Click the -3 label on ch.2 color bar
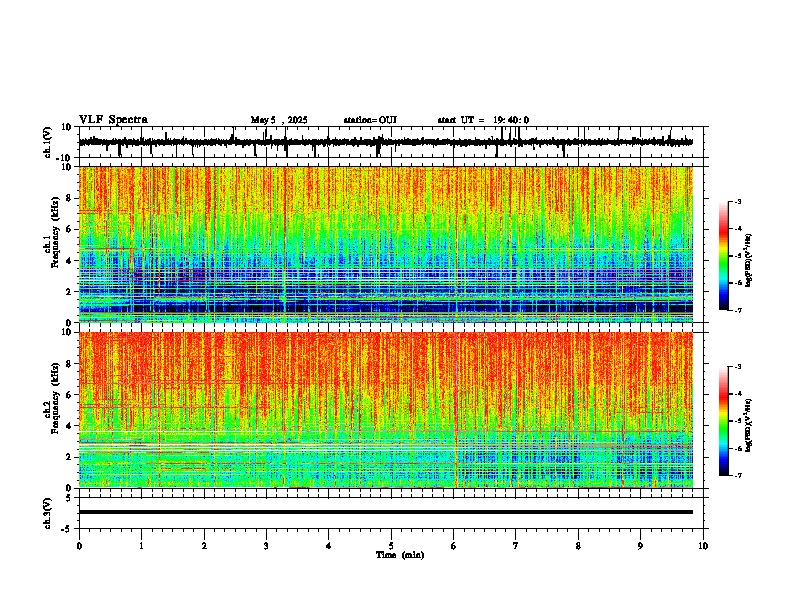 [738, 367]
